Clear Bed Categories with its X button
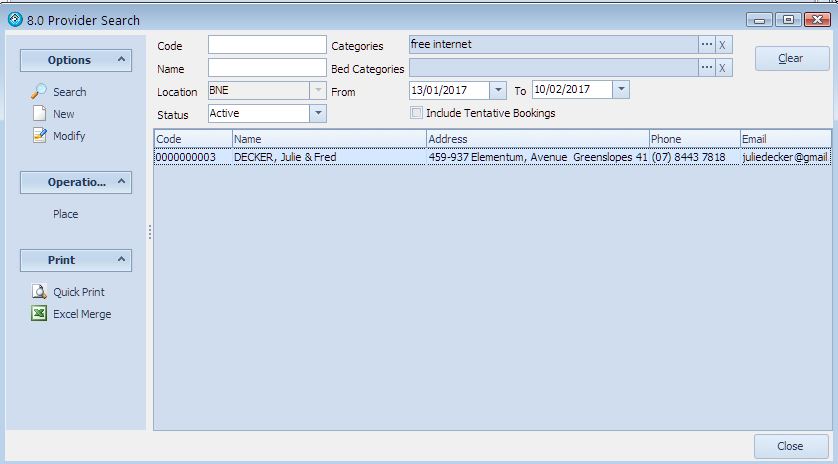 pos(723,68)
